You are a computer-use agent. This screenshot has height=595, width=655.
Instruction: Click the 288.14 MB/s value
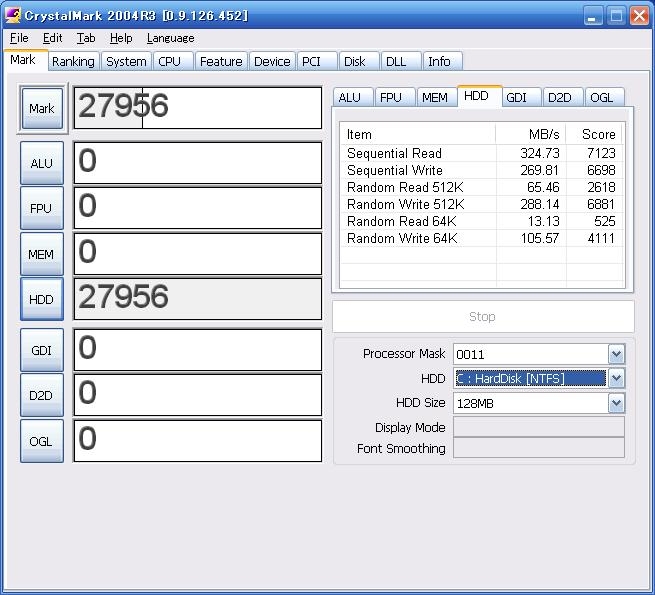pos(540,204)
